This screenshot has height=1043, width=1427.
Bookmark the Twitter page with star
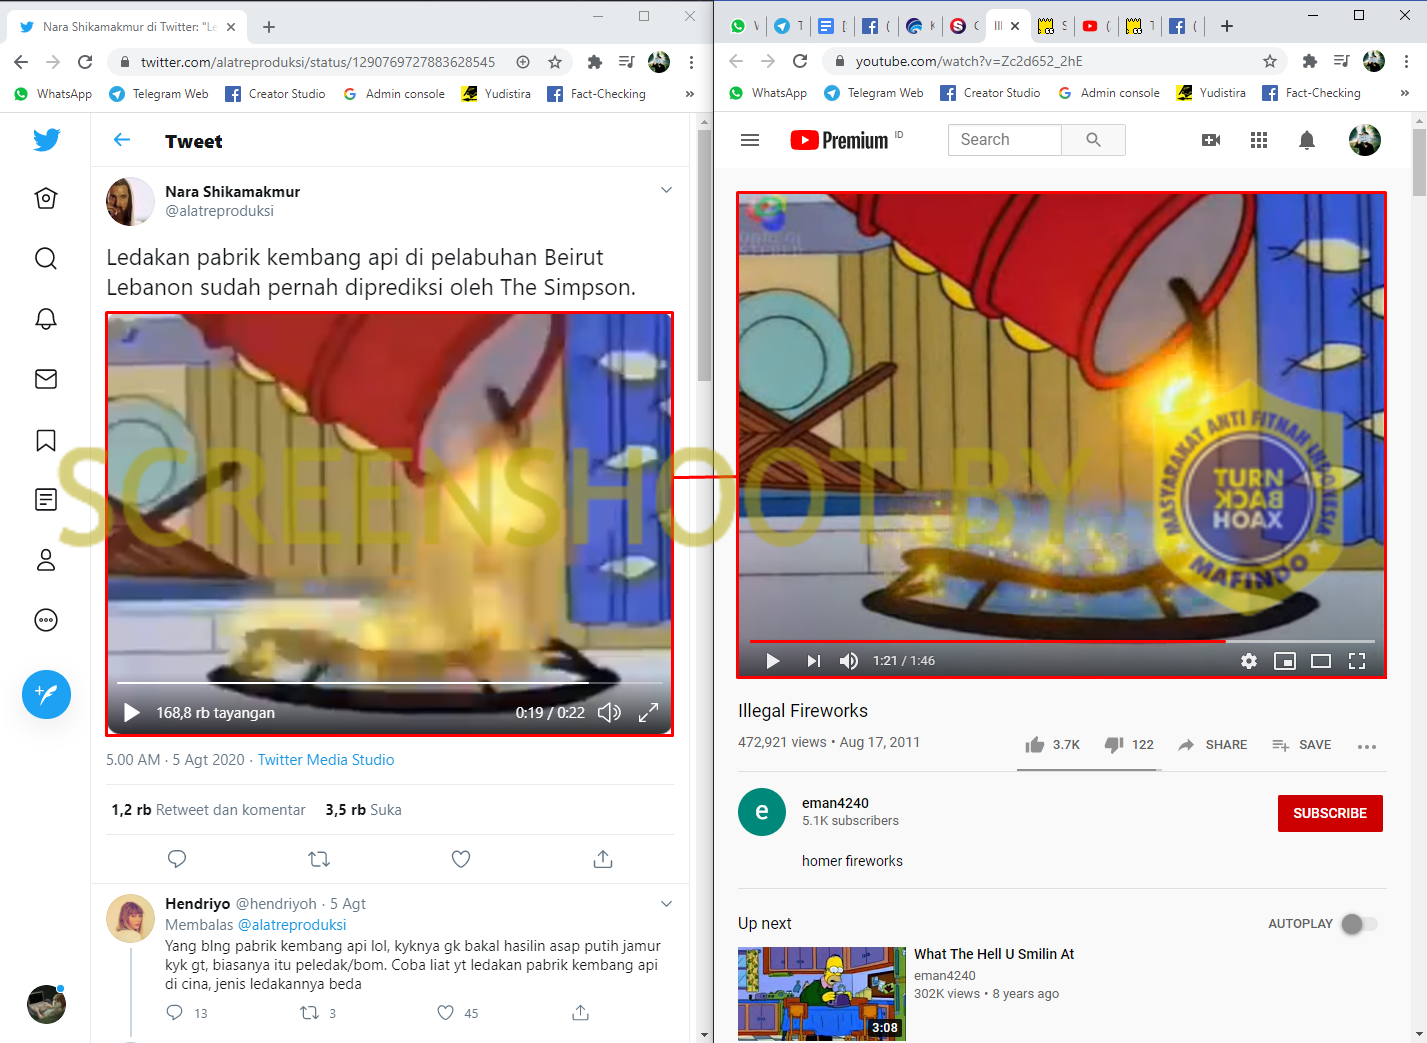pos(555,62)
